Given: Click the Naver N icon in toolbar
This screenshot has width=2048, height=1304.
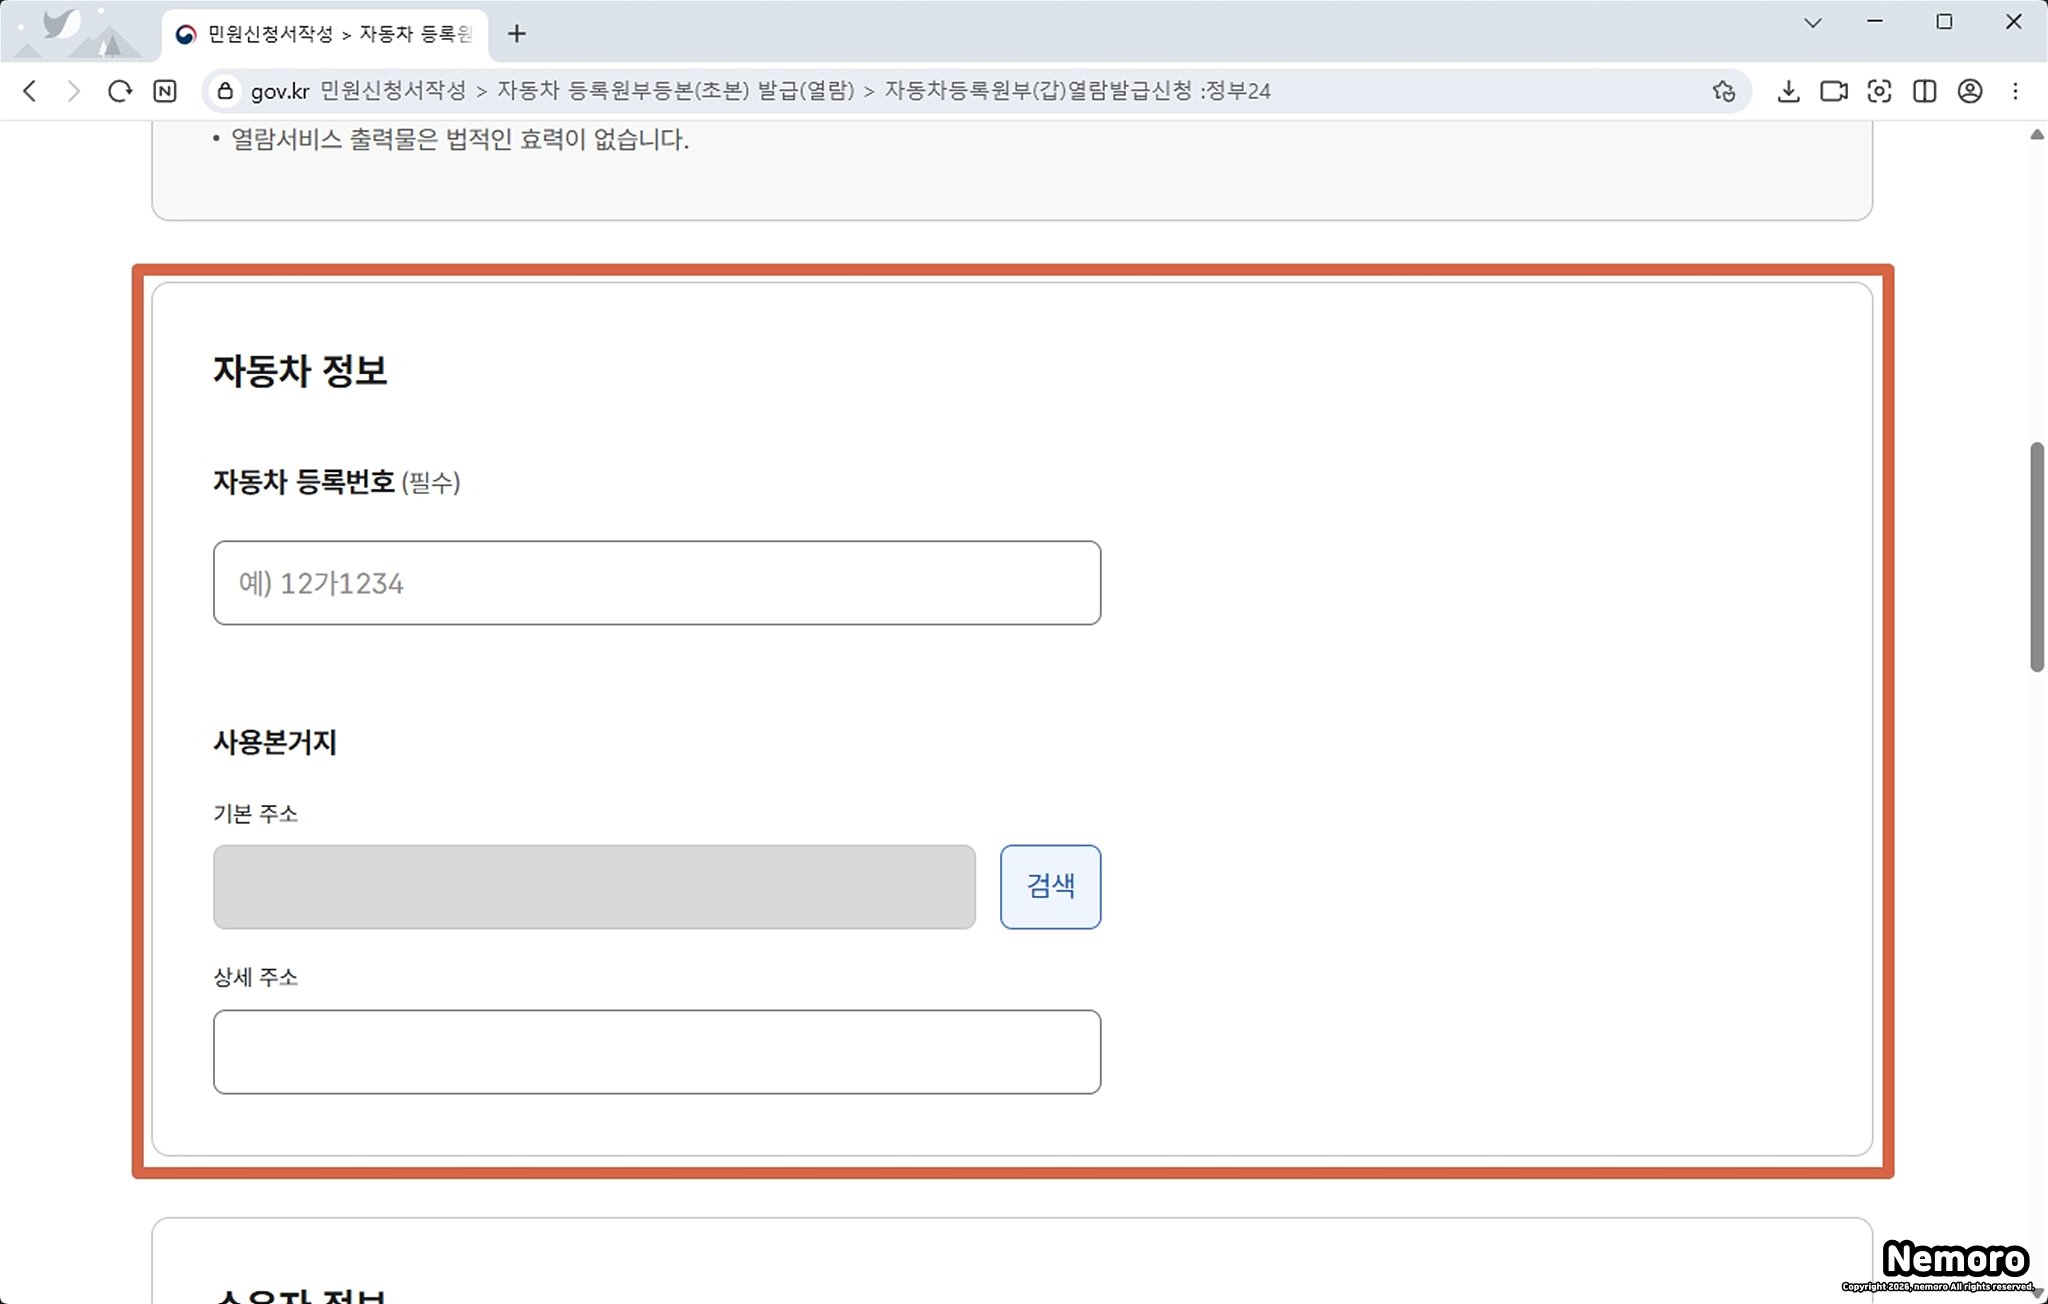Looking at the screenshot, I should pos(165,91).
